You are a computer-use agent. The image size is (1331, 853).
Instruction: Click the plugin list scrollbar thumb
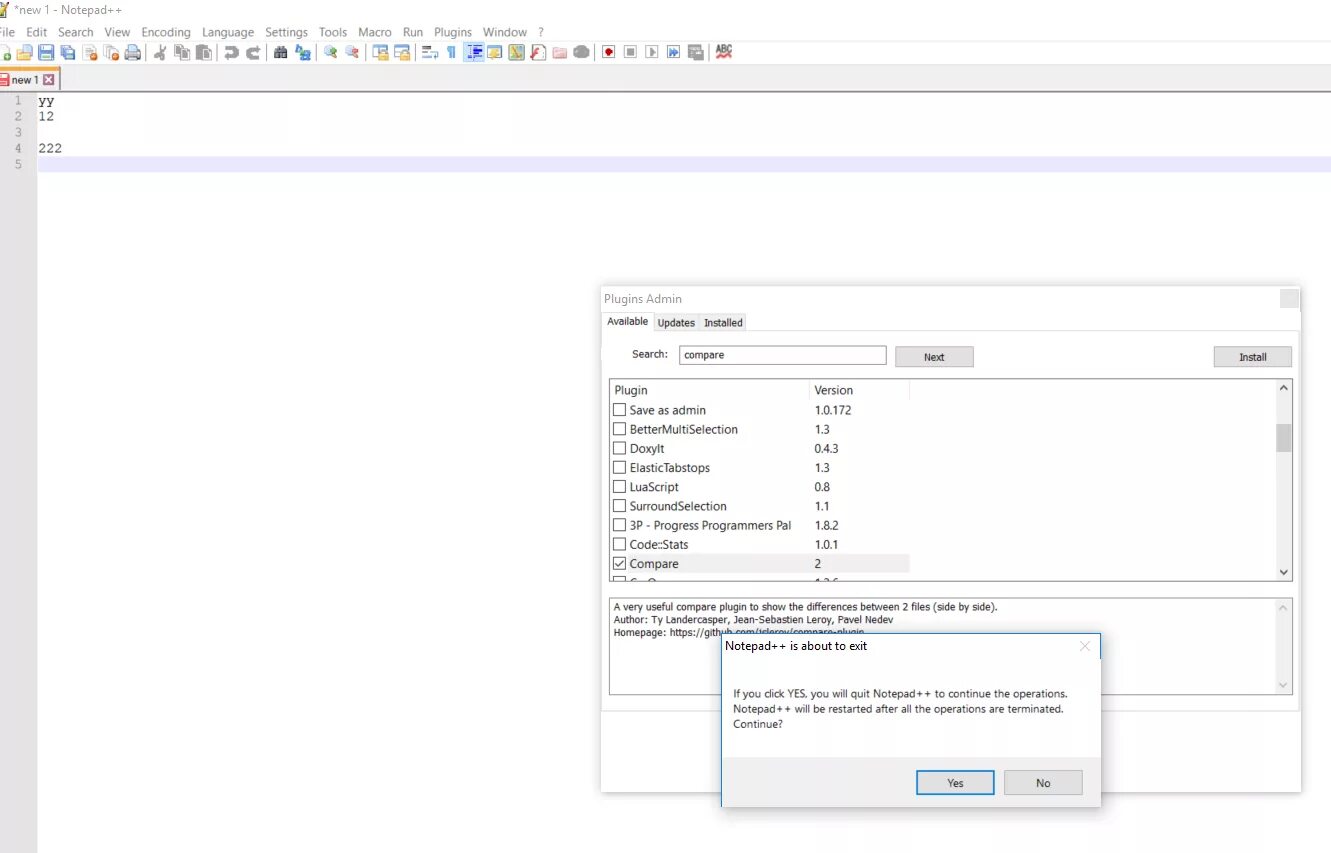tap(1284, 438)
